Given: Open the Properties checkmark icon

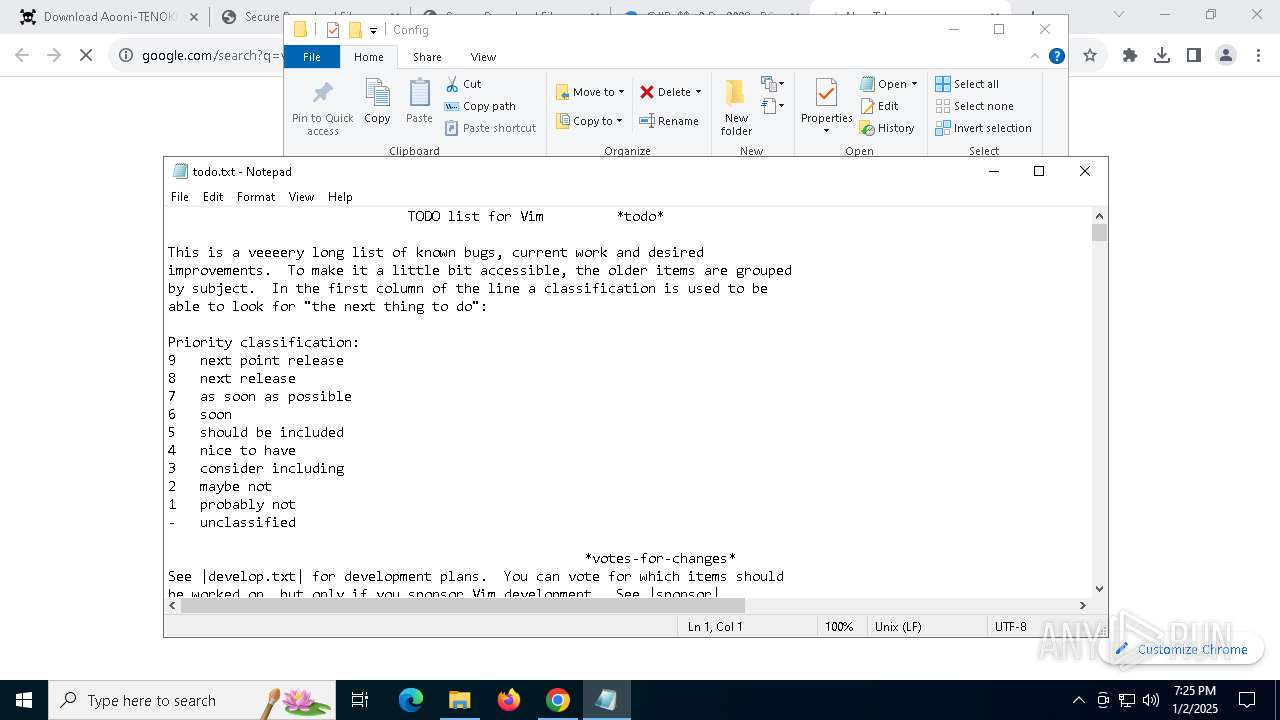Looking at the screenshot, I should (826, 93).
